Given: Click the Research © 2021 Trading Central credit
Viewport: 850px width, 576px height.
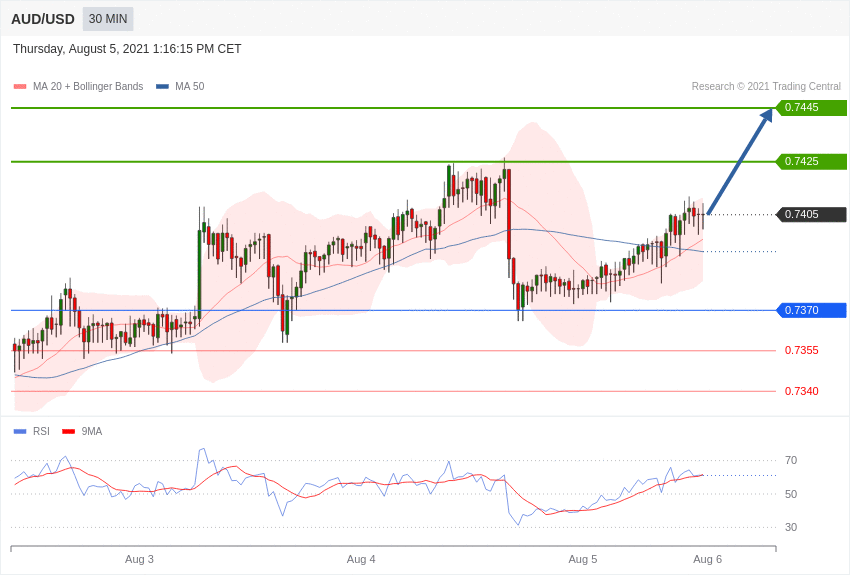Looking at the screenshot, I should (x=766, y=87).
